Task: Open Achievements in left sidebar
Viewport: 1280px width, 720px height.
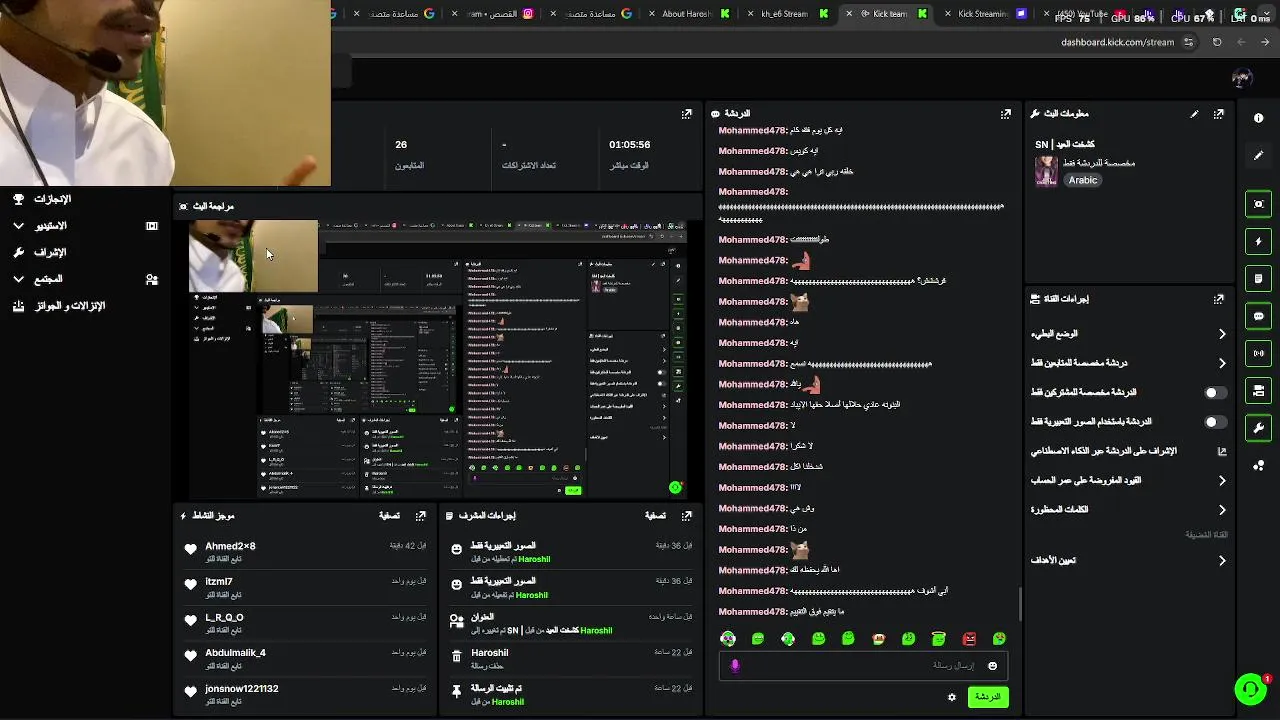Action: click(x=52, y=199)
